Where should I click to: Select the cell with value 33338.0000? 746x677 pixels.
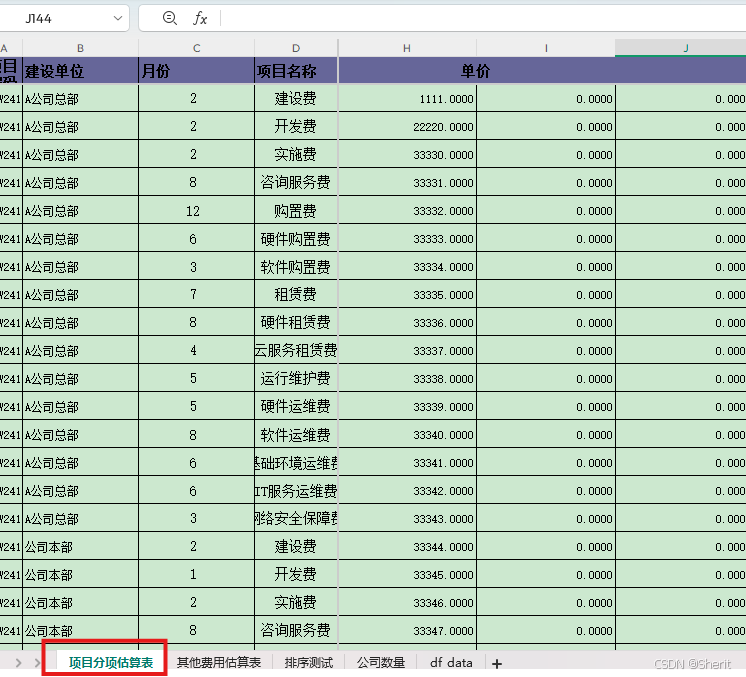(x=407, y=379)
